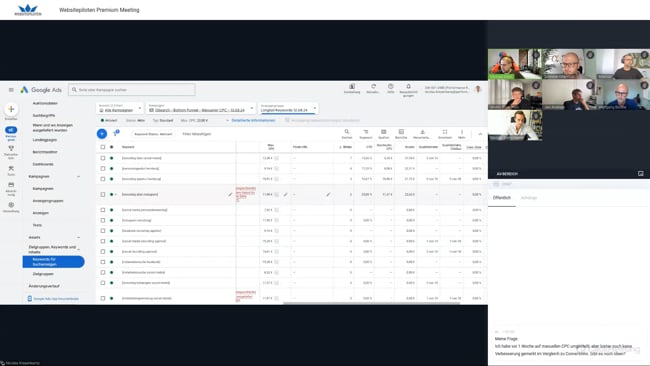The width and height of the screenshot is (650, 366).
Task: Open Auktionsdaten in the sidebar
Action: (45, 103)
